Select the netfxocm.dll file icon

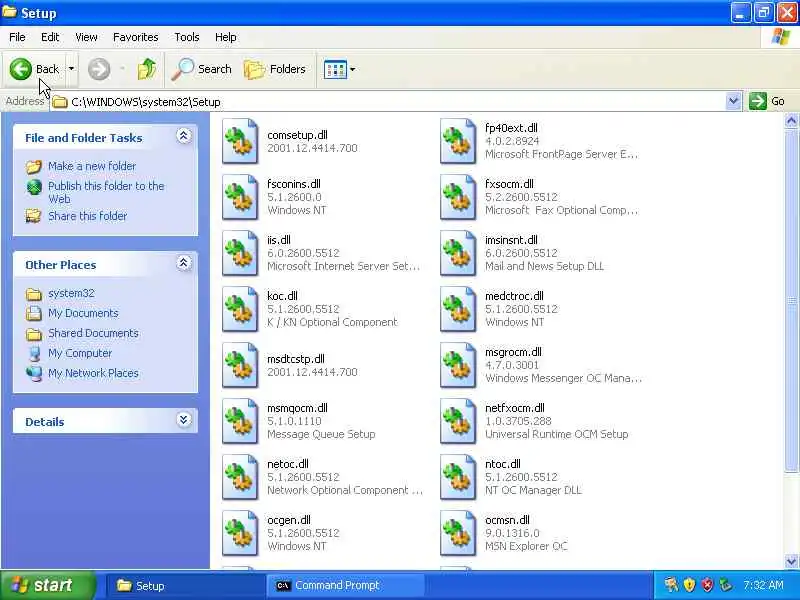[x=458, y=421]
